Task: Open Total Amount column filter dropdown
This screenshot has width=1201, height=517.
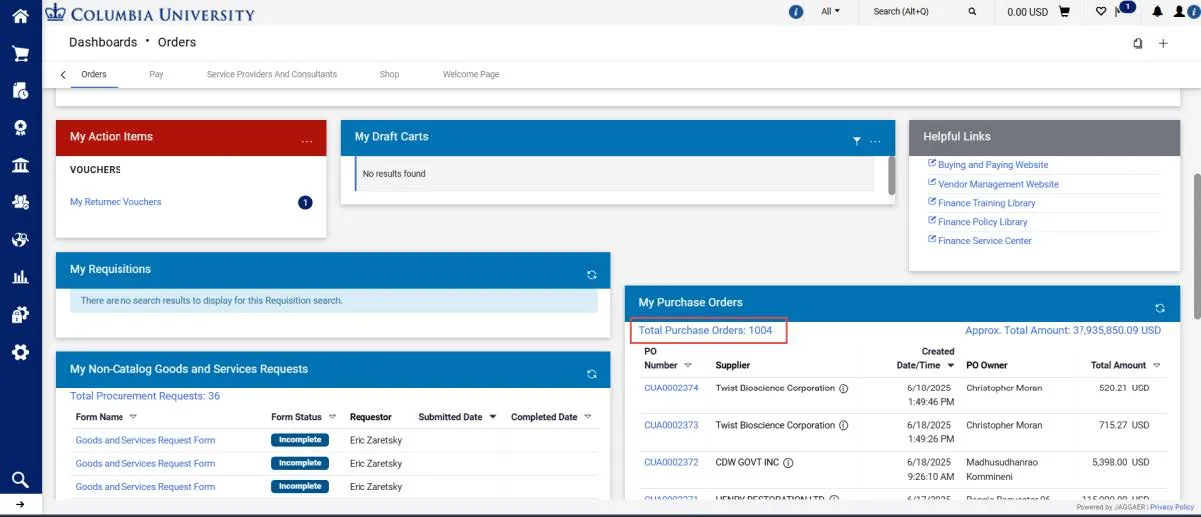Action: click(x=1157, y=365)
